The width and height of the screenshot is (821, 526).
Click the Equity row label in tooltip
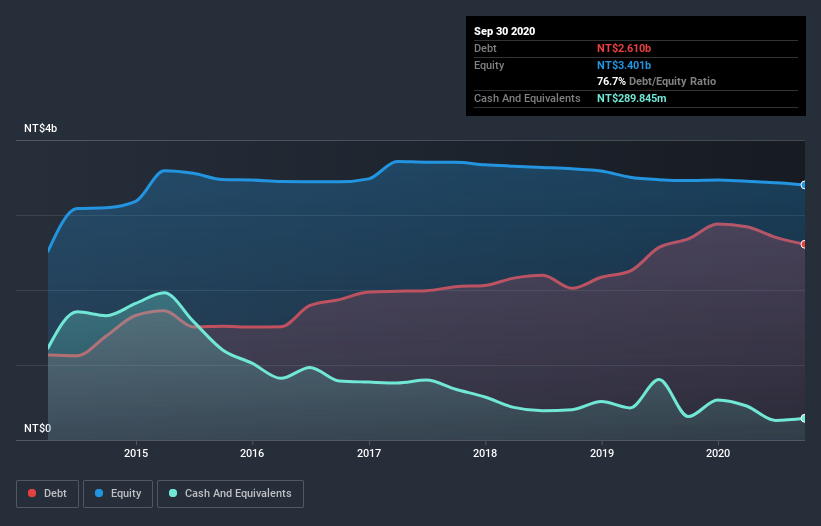489,65
